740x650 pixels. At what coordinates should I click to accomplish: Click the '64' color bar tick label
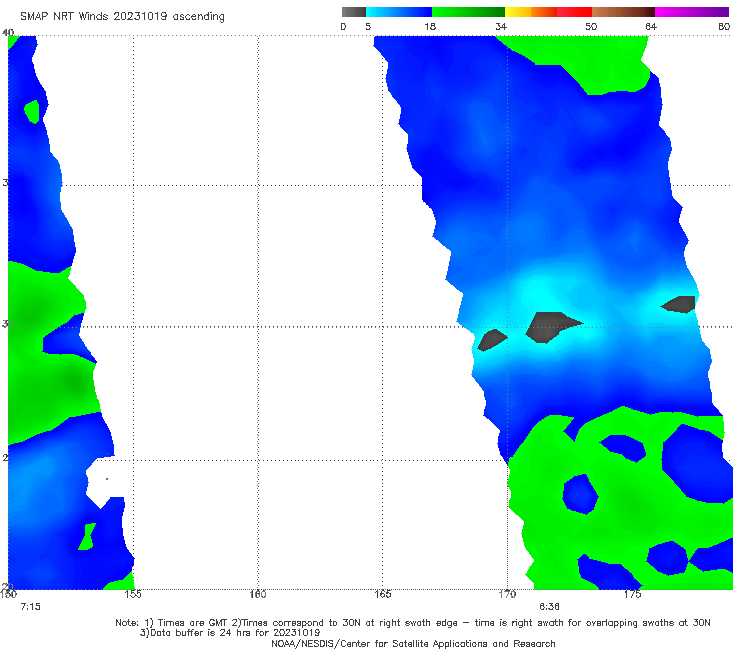(651, 27)
